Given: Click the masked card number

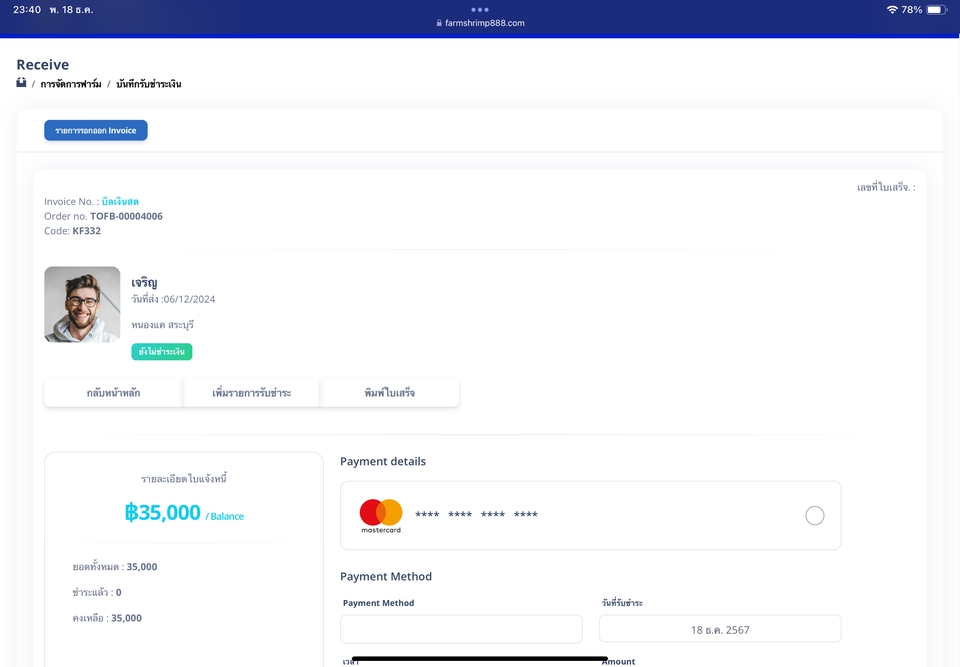Looking at the screenshot, I should click(476, 514).
